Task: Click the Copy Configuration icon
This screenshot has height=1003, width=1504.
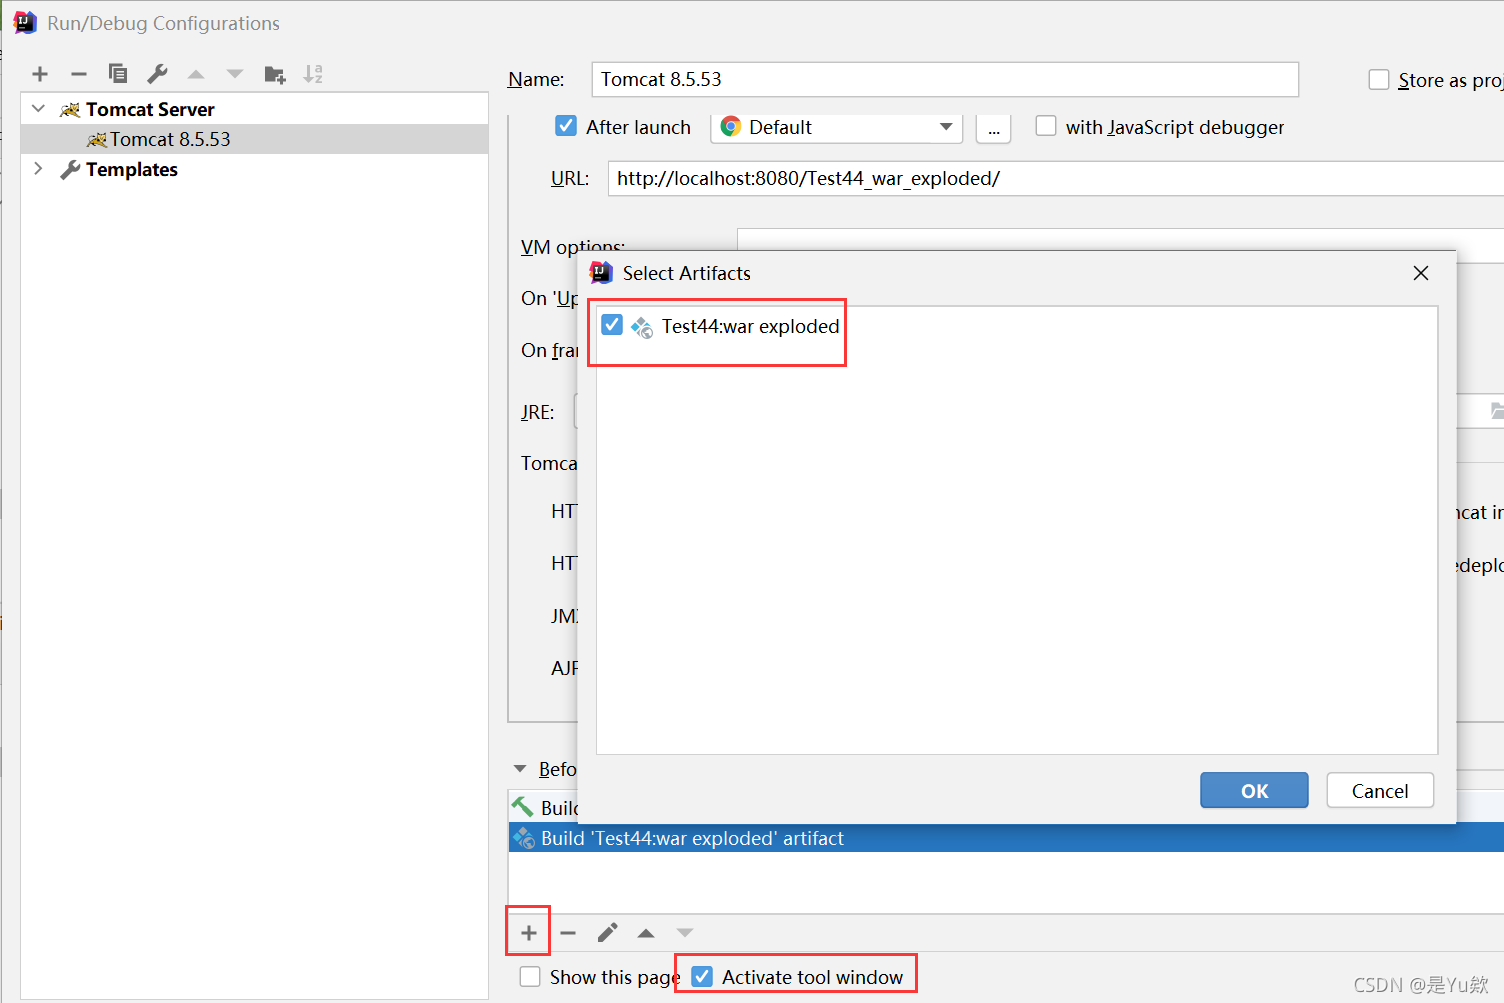Action: (x=118, y=74)
